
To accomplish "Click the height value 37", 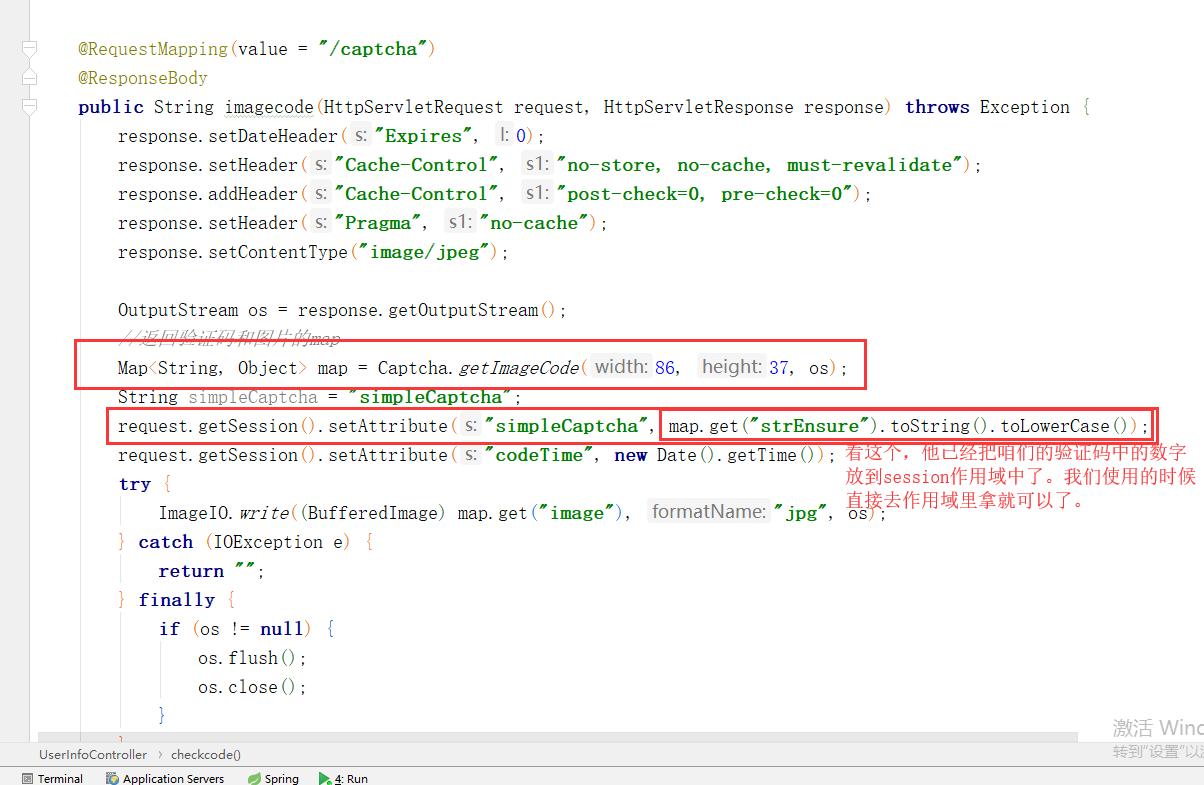I will (x=779, y=368).
